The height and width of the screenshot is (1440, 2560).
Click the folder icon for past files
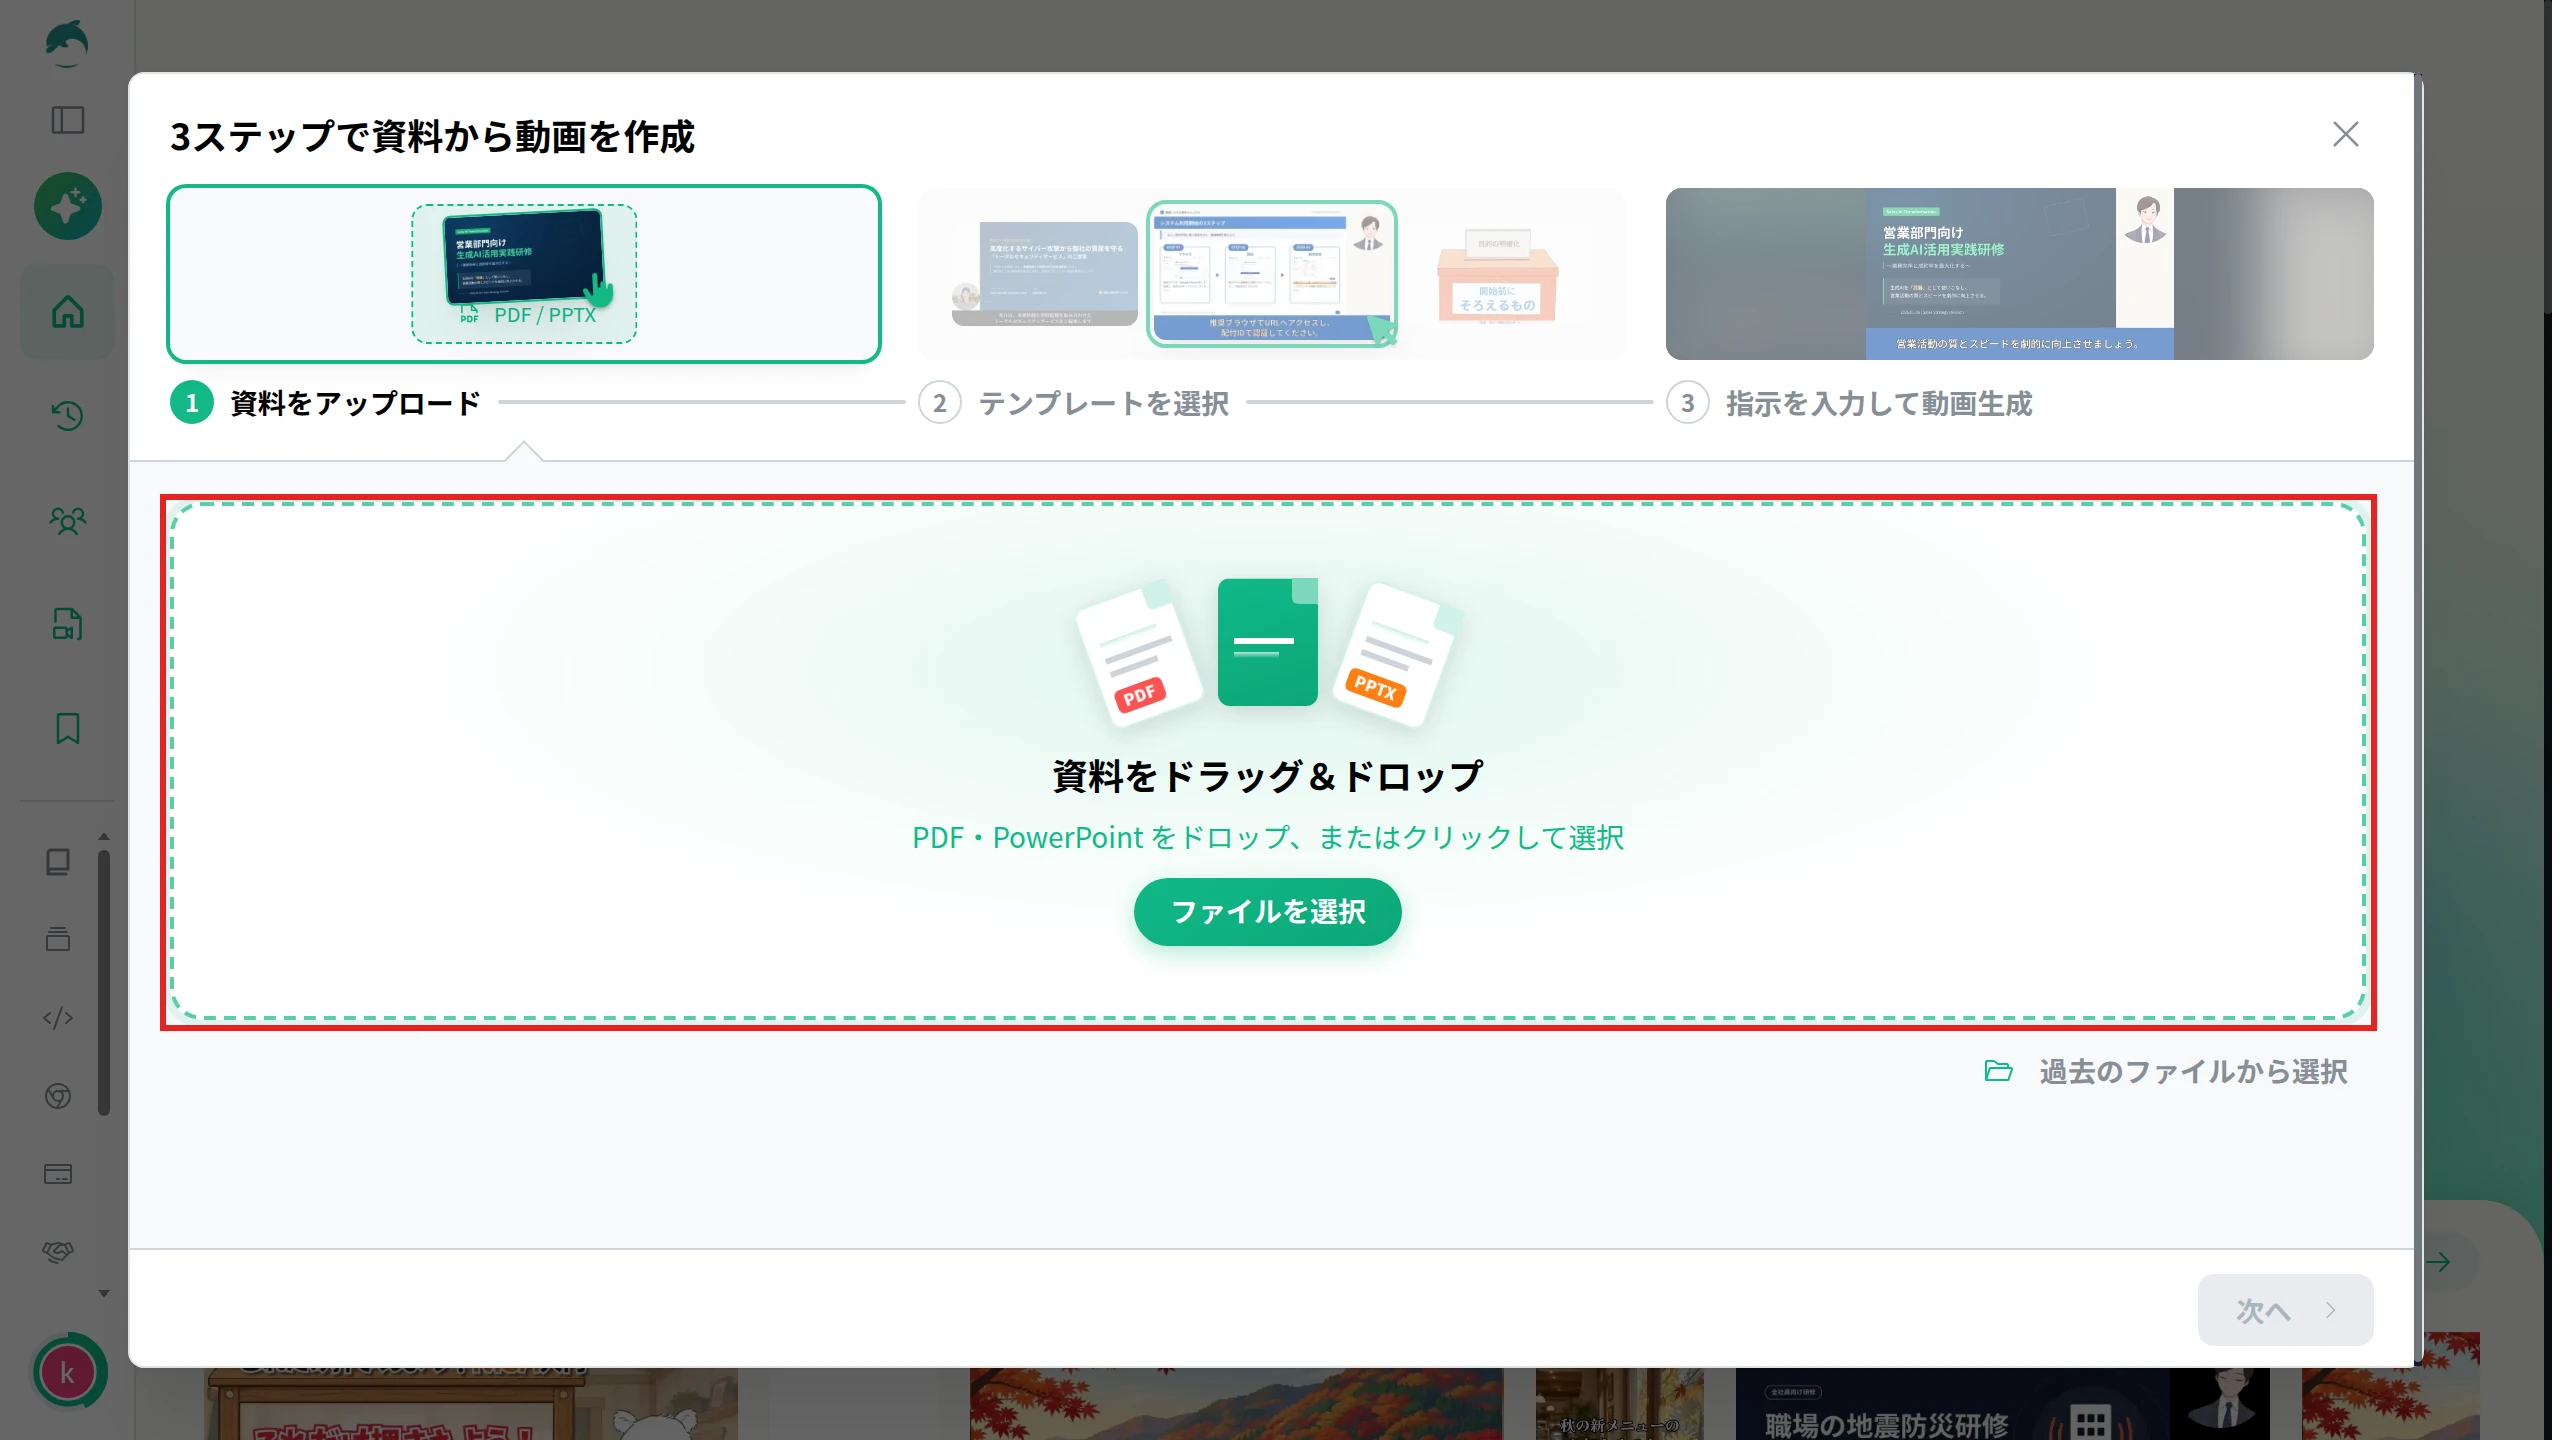coord(1997,1071)
